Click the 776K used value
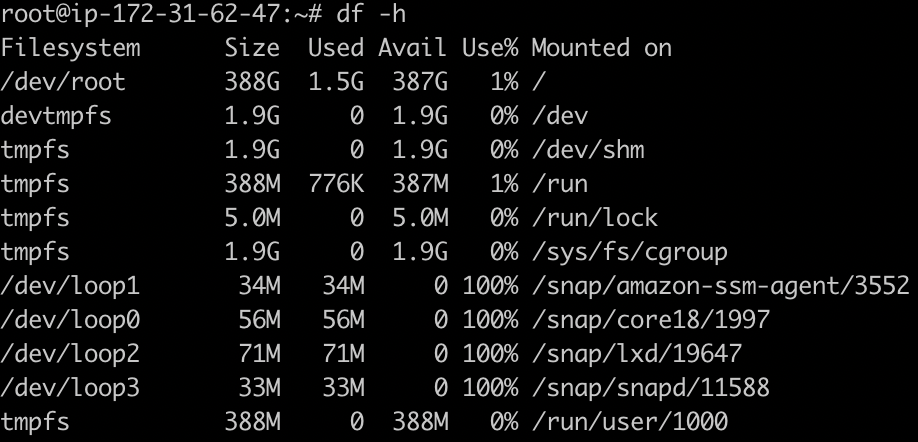The width and height of the screenshot is (918, 442). (x=336, y=184)
